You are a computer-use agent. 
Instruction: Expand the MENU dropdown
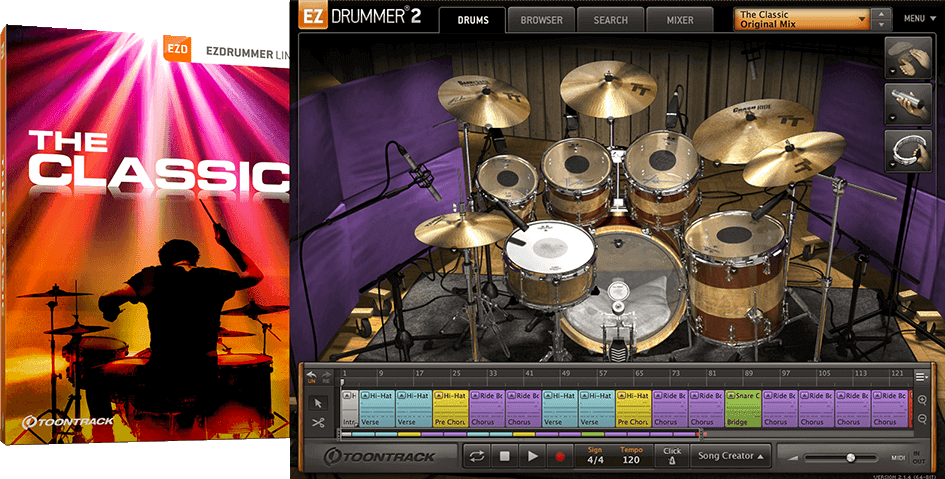tap(918, 19)
